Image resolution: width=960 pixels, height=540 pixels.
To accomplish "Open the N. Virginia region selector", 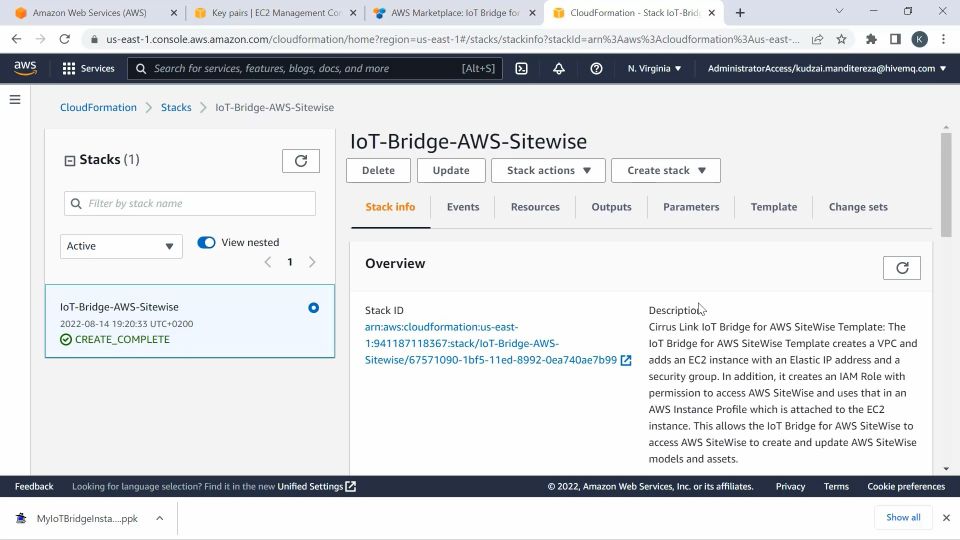I will pyautogui.click(x=654, y=69).
